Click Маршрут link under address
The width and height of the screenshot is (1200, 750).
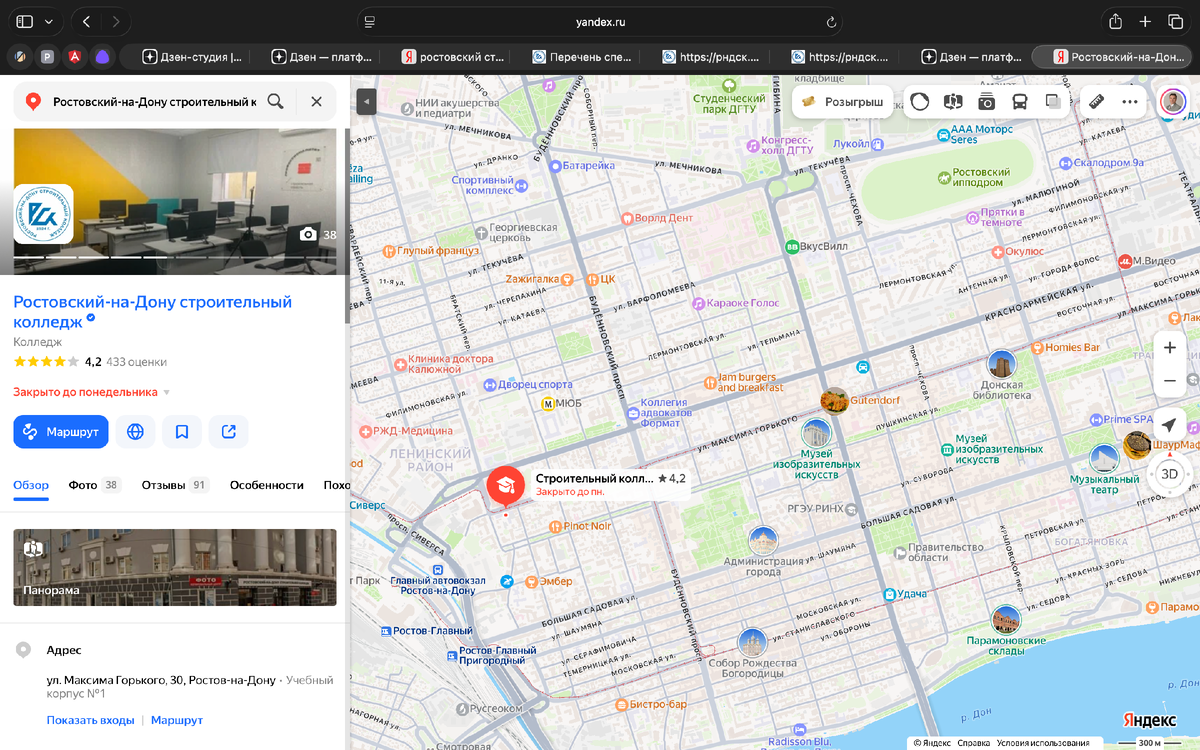tap(177, 720)
